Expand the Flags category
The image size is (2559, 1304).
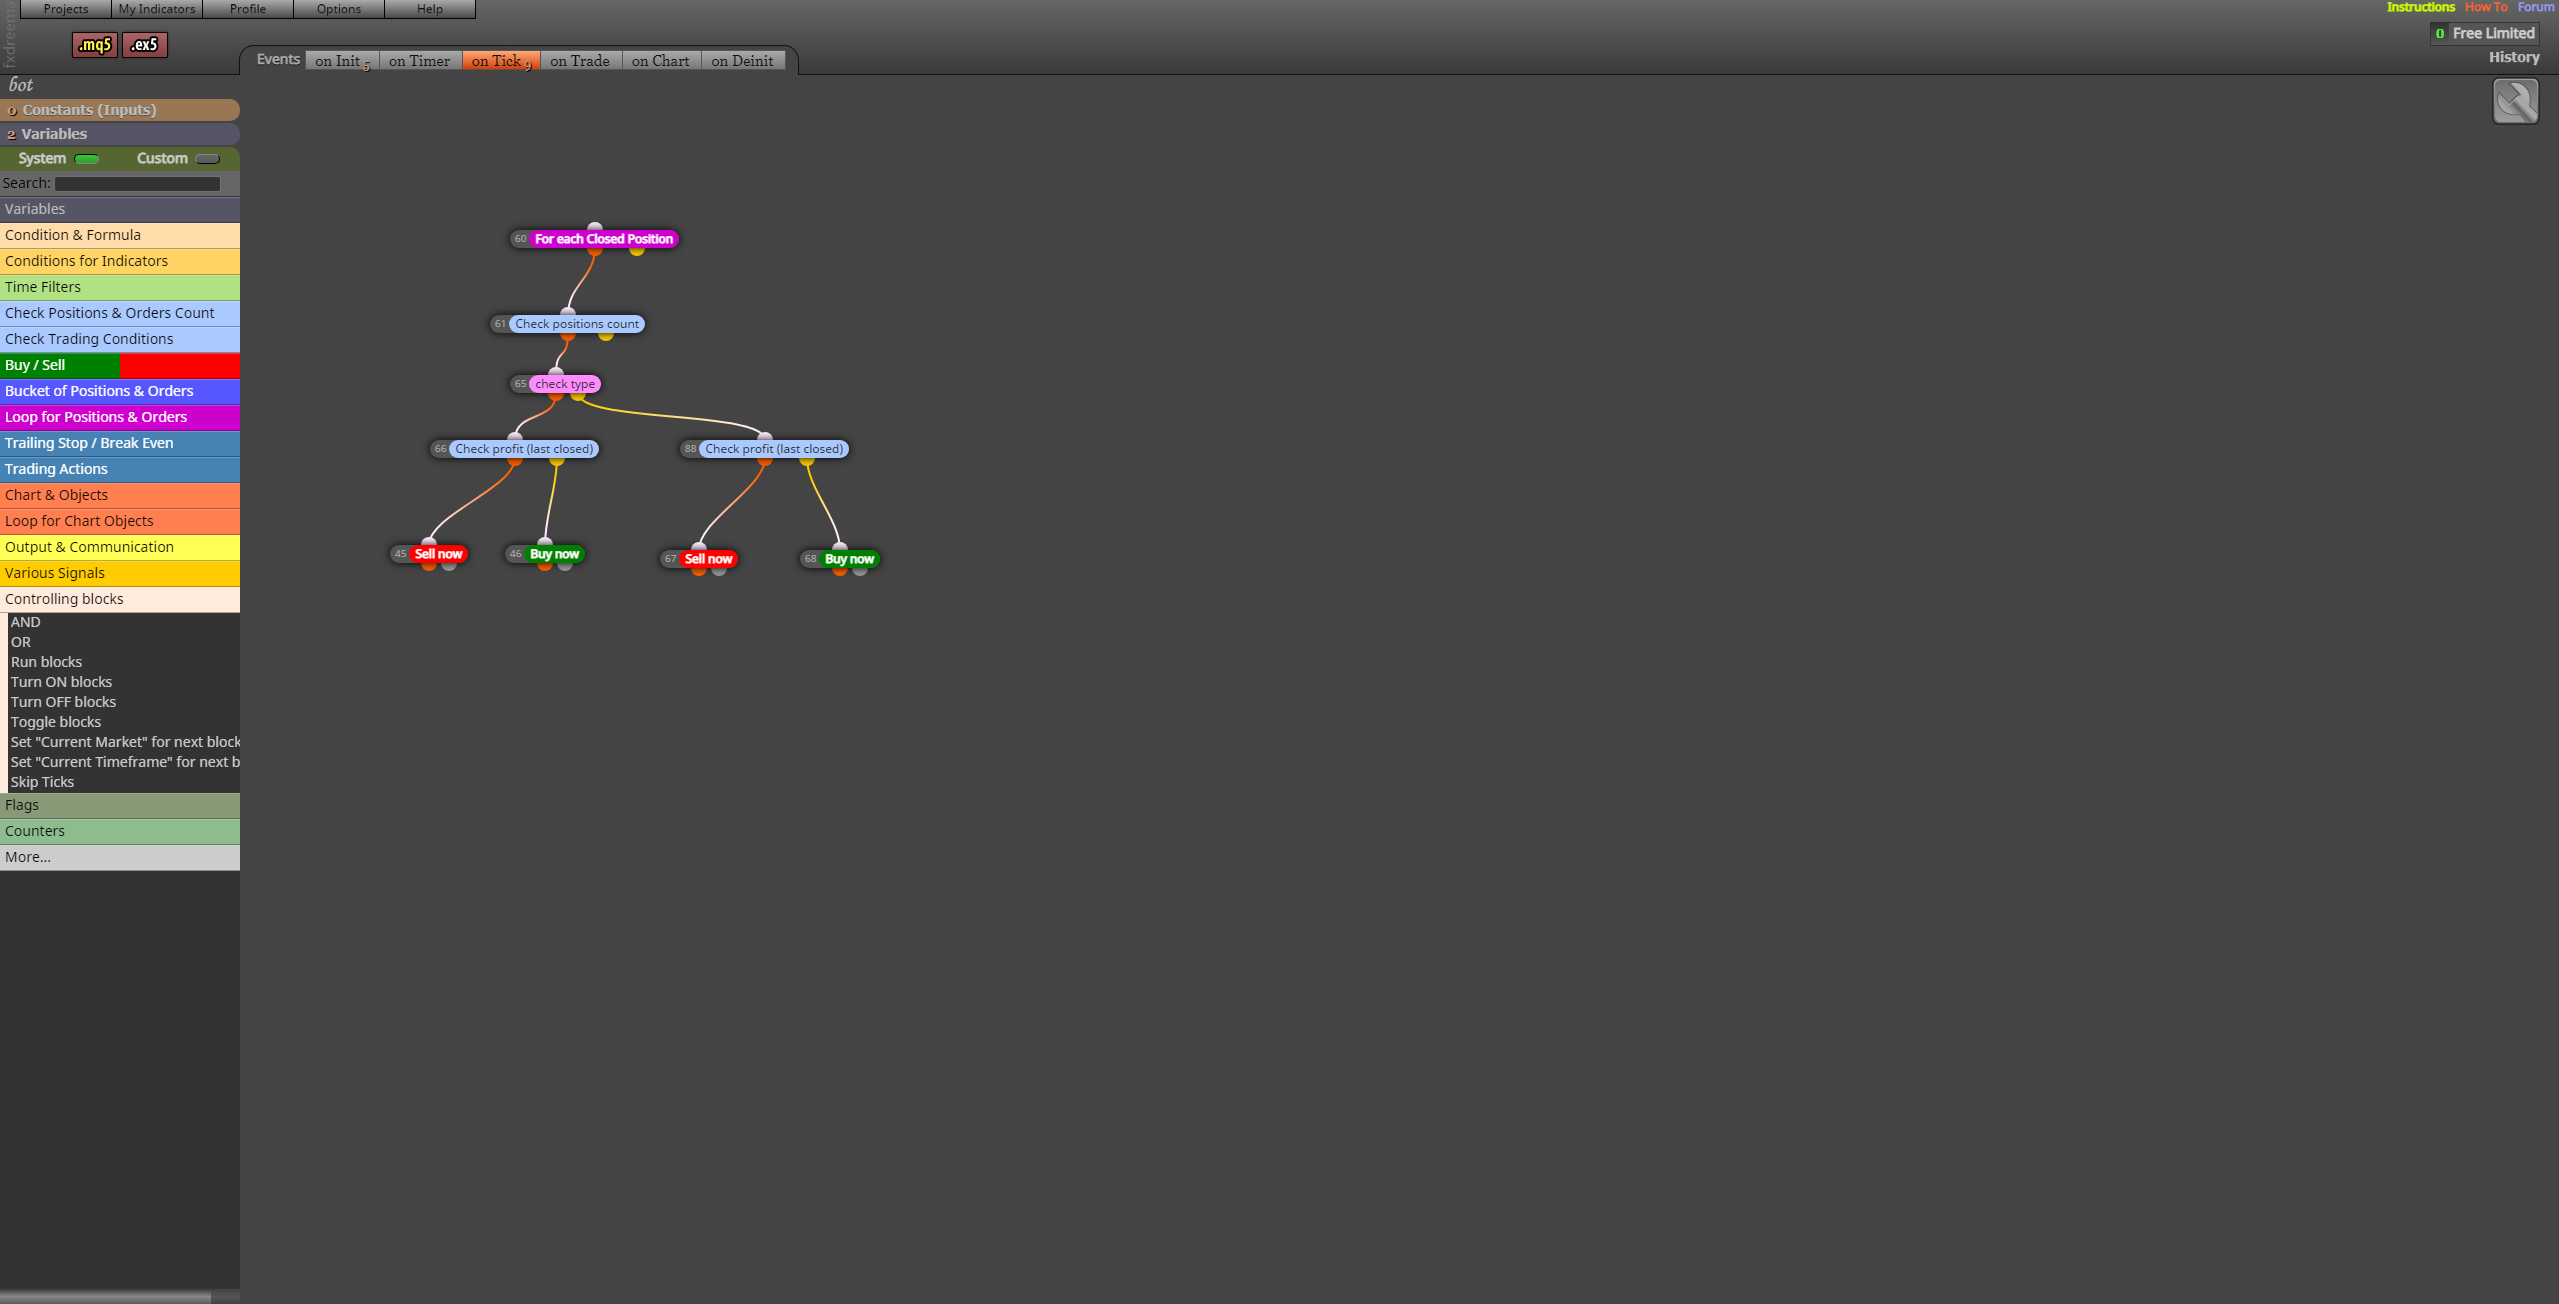120,805
